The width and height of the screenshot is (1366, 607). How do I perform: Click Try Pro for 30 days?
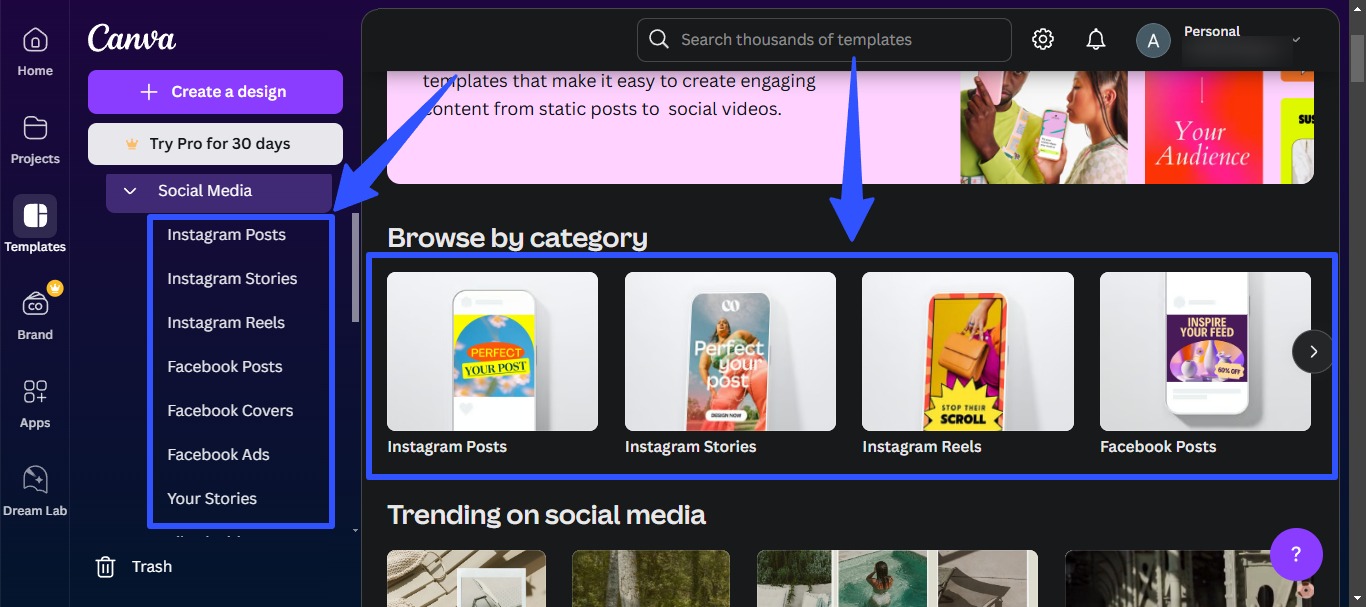214,143
